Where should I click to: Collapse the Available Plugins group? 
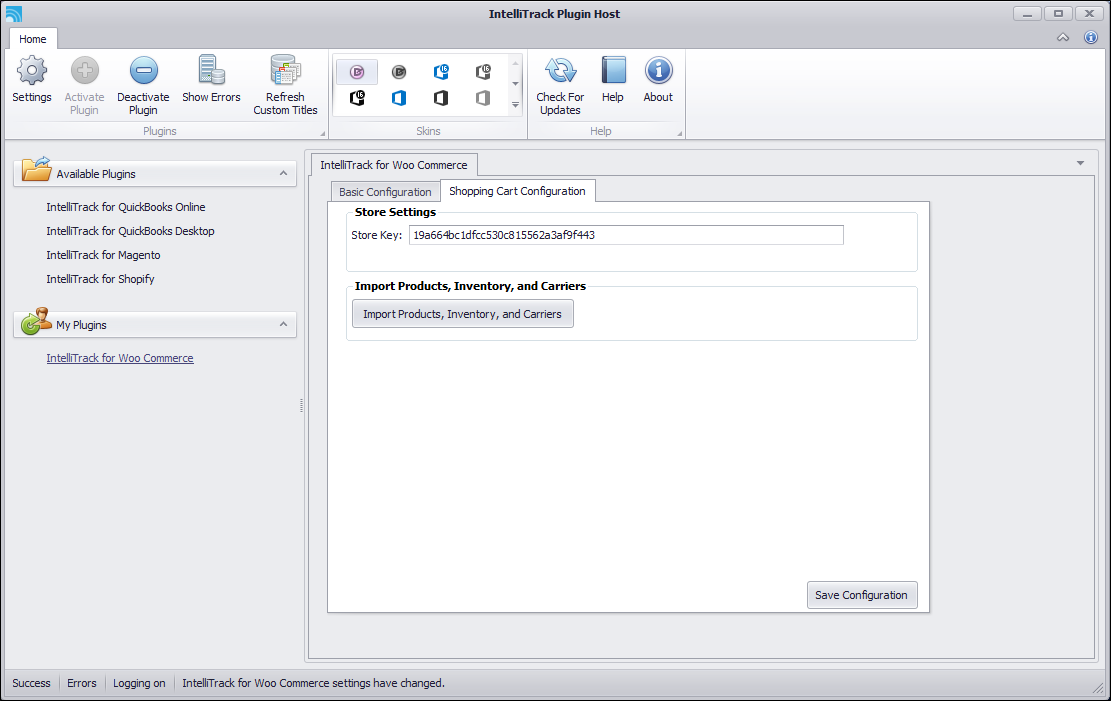(x=283, y=173)
